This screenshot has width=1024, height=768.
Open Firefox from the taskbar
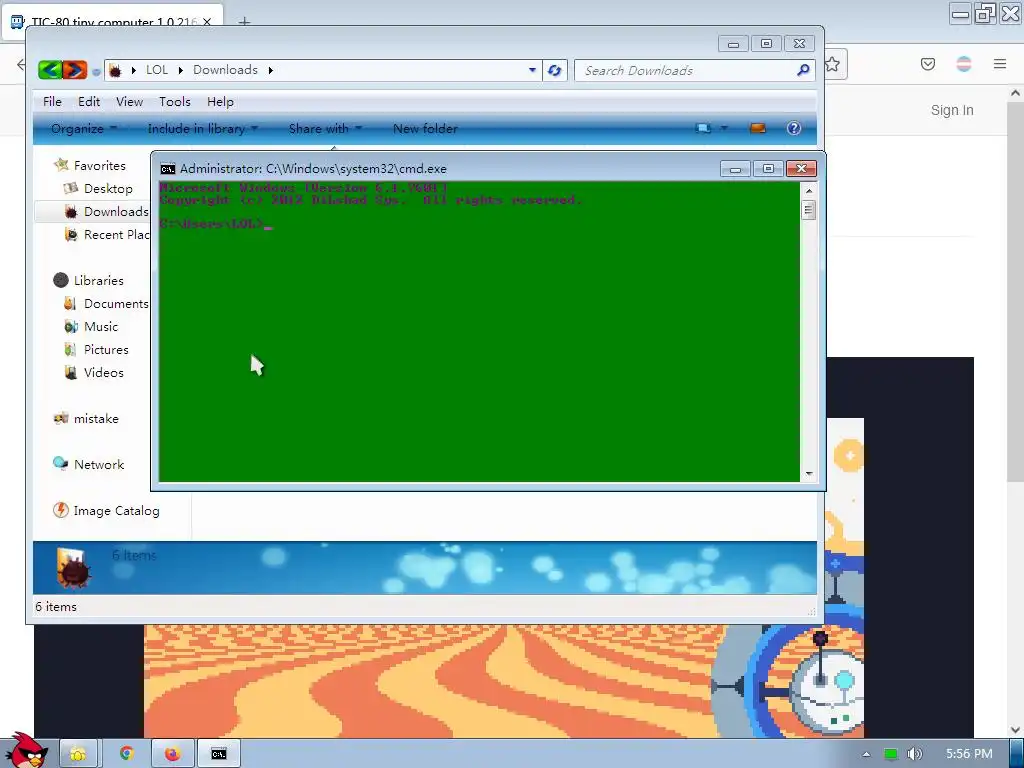172,754
